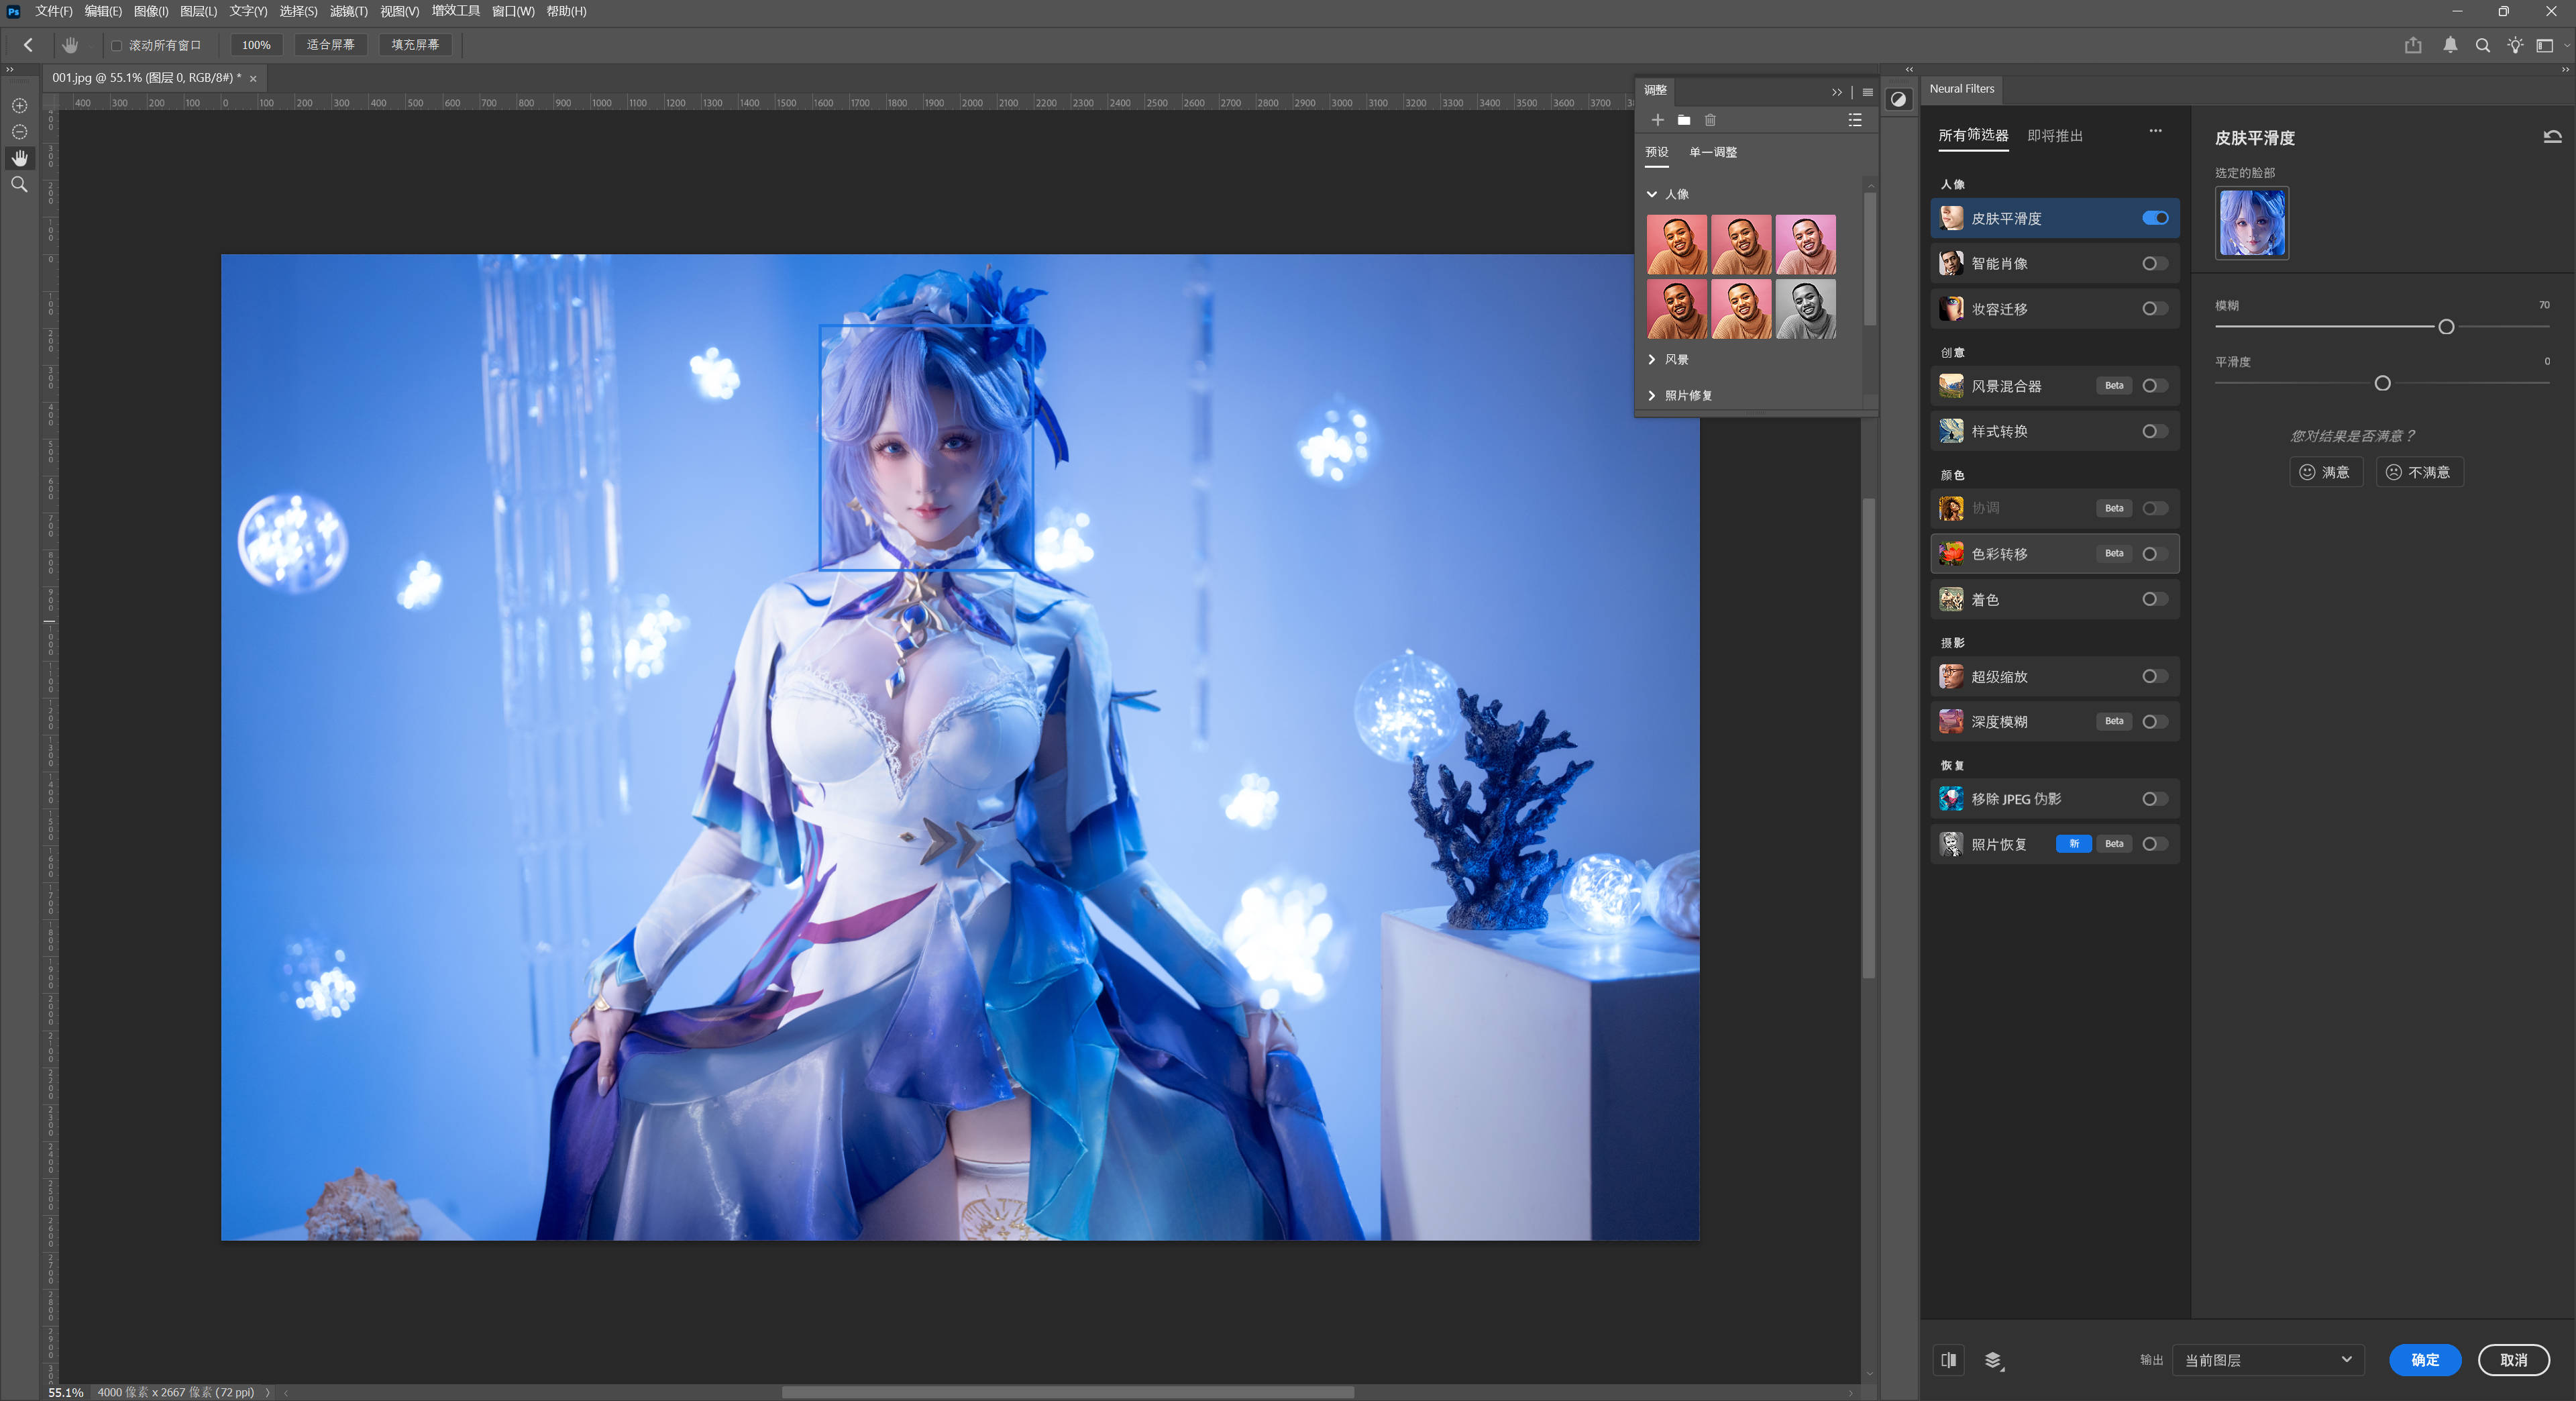Enable the 超级缩放 filter toggle
This screenshot has height=1401, width=2576.
coord(2155,677)
